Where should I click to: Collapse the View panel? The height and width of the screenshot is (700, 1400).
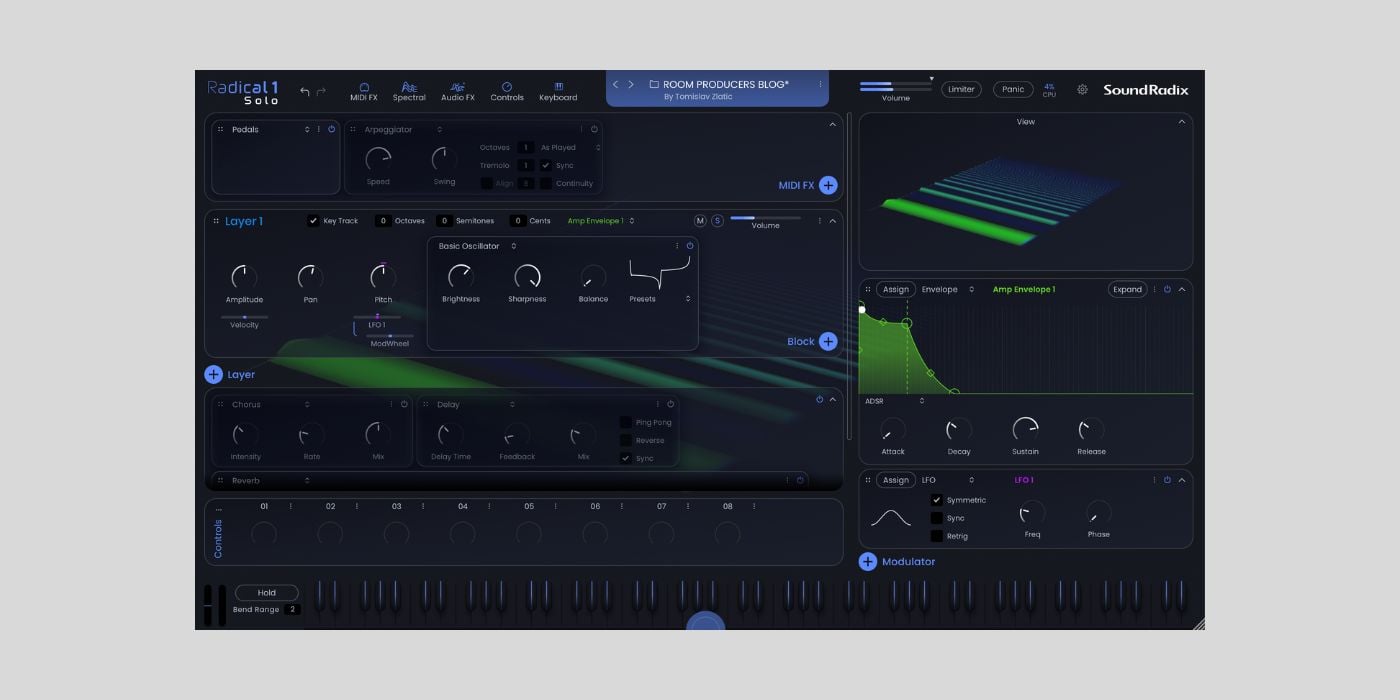tap(1181, 122)
